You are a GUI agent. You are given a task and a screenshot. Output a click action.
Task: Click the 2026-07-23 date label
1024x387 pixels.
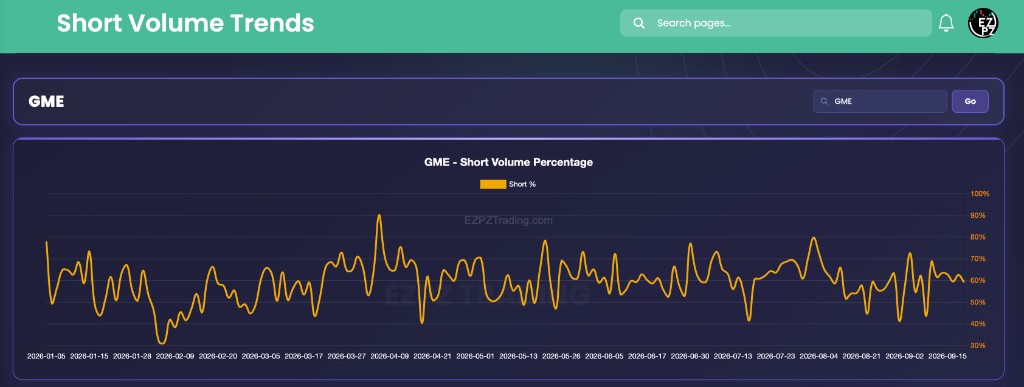click(x=776, y=356)
